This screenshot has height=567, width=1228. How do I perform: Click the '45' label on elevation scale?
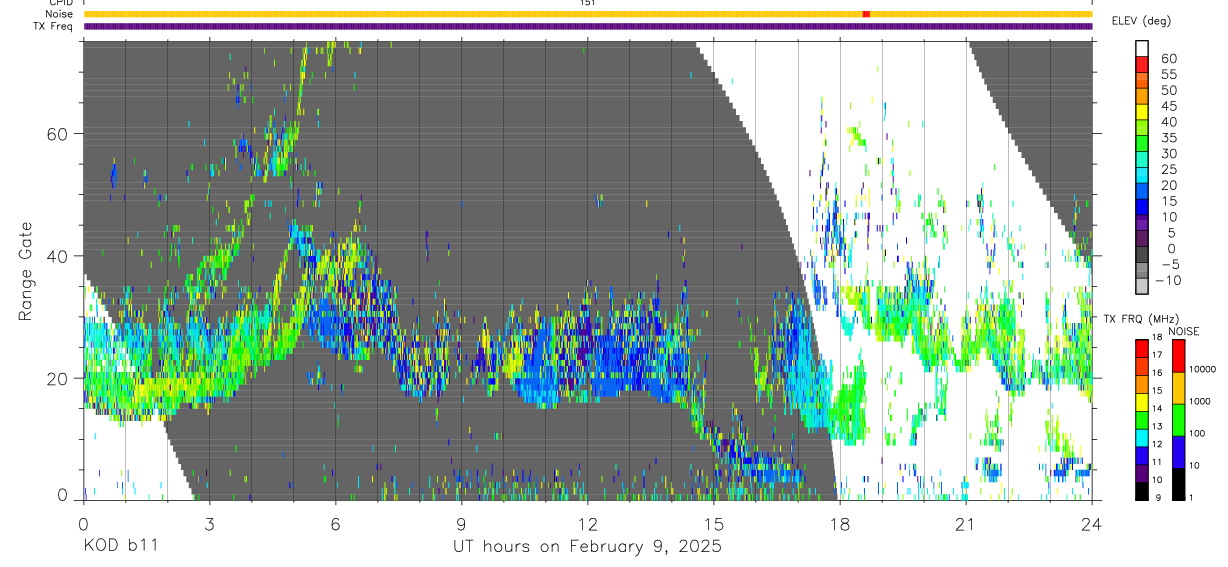[x=1169, y=106]
